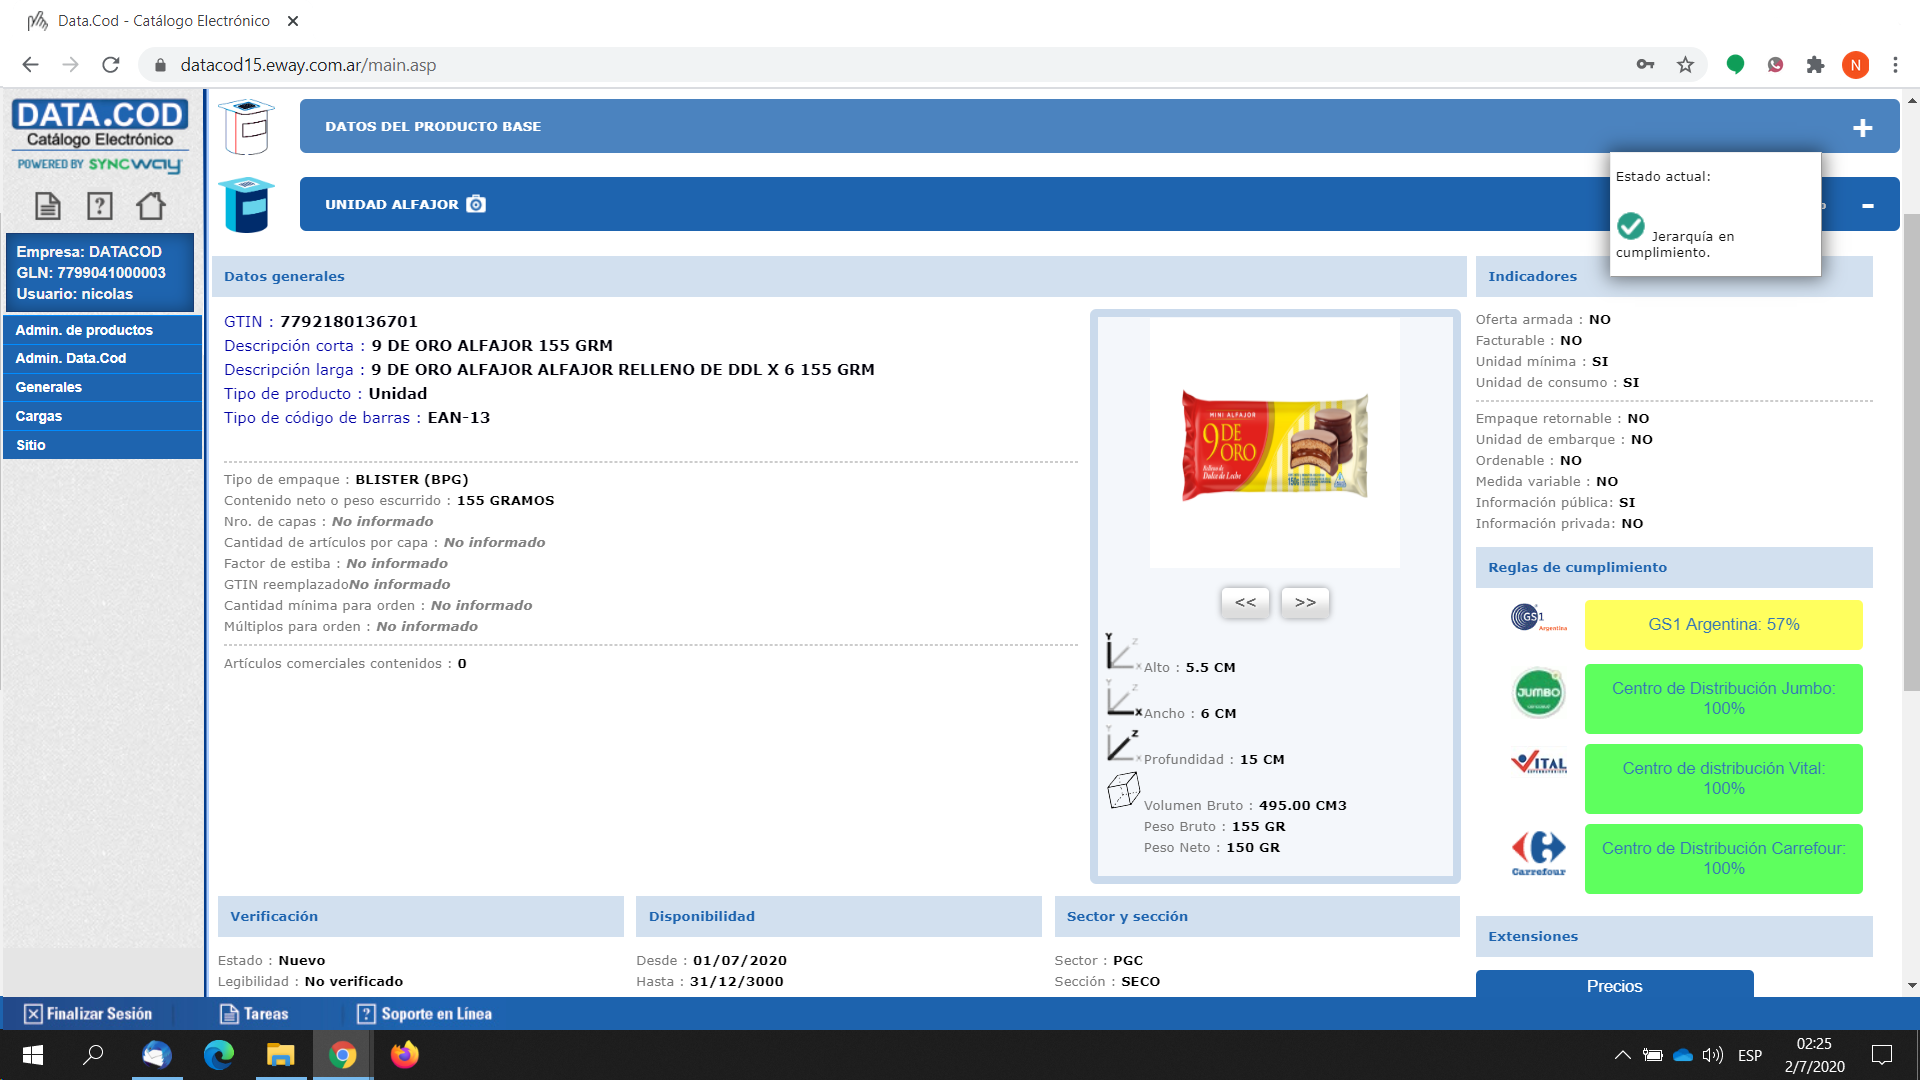The height and width of the screenshot is (1080, 1920).
Task: Open the Precios extension button
Action: pos(1614,985)
